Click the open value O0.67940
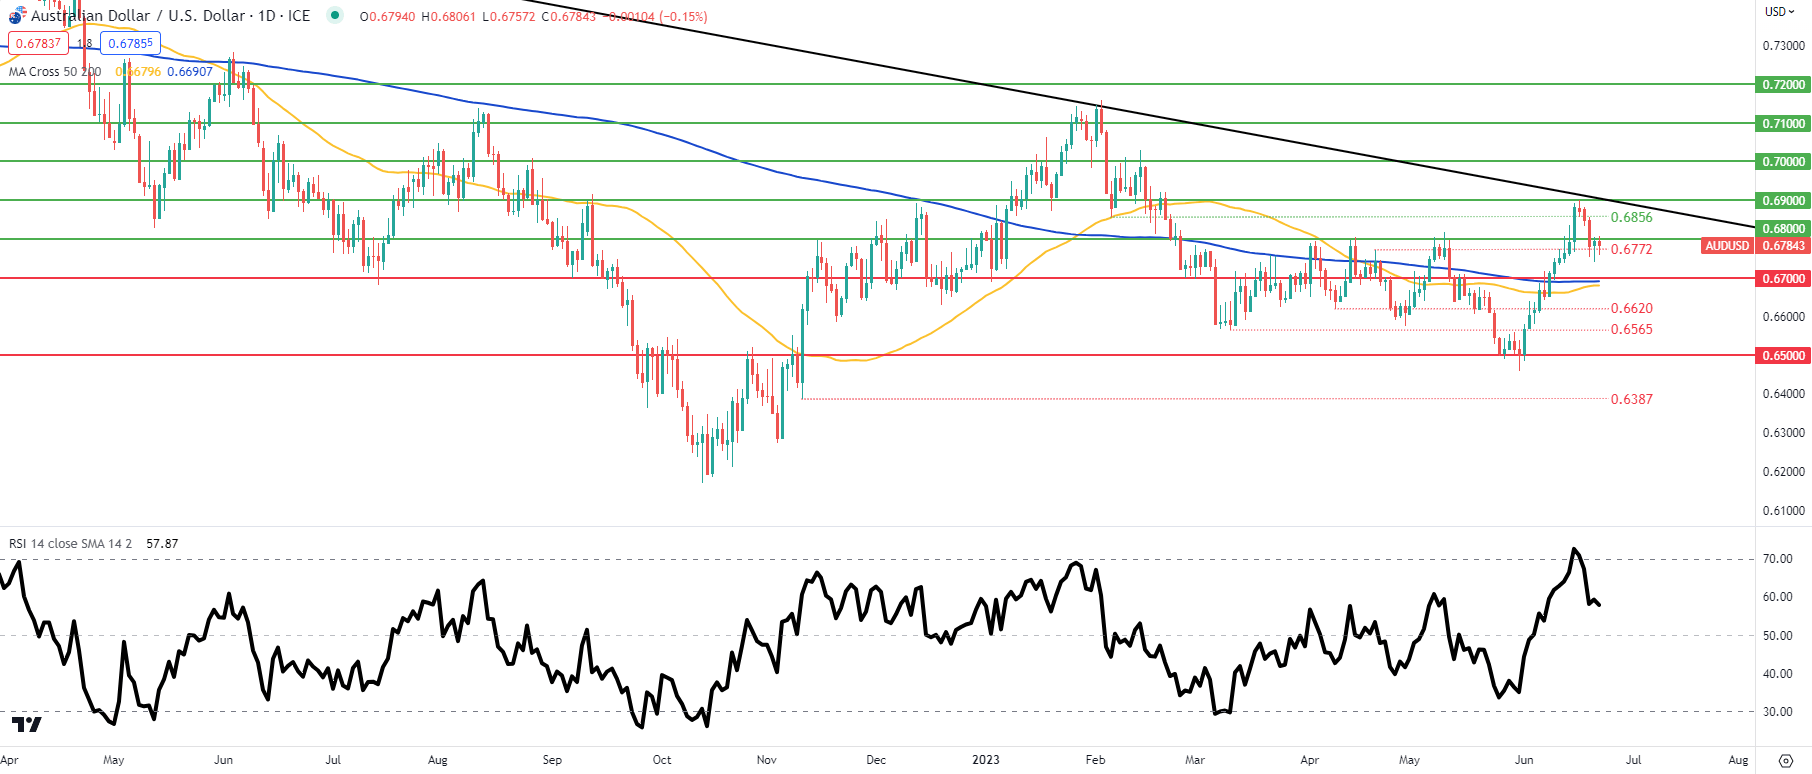The width and height of the screenshot is (1812, 774). 387,17
